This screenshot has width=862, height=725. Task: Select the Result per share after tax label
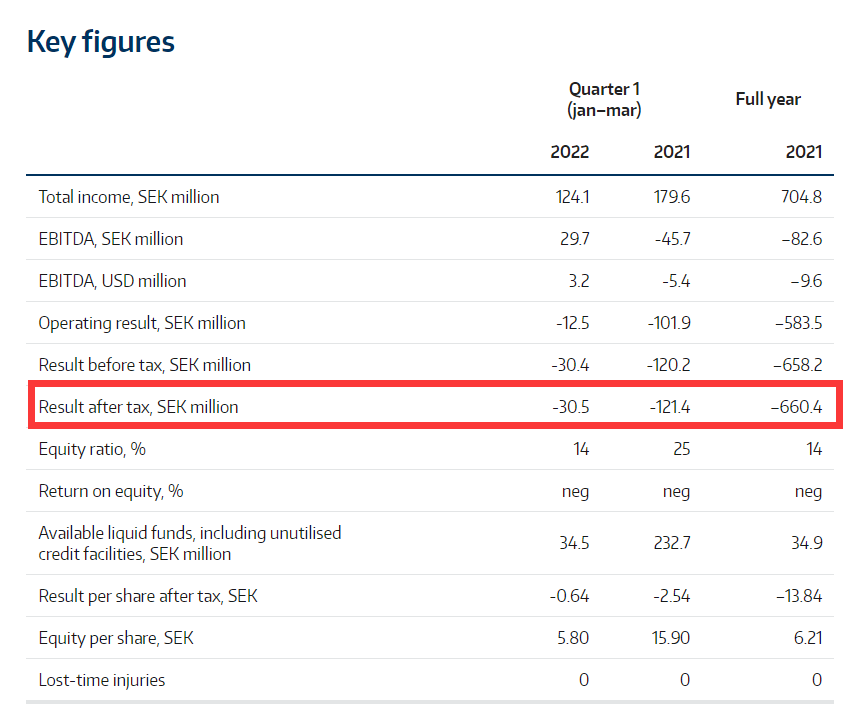pyautogui.click(x=148, y=596)
